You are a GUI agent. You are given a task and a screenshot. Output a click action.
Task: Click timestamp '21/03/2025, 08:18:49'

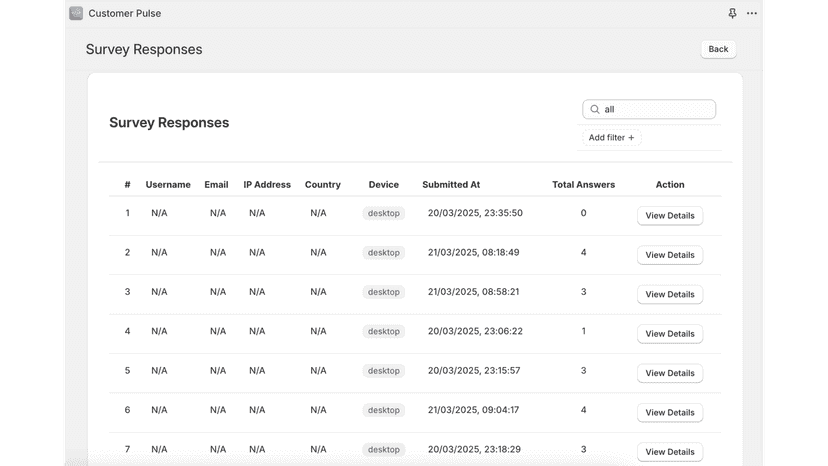pyautogui.click(x=474, y=253)
